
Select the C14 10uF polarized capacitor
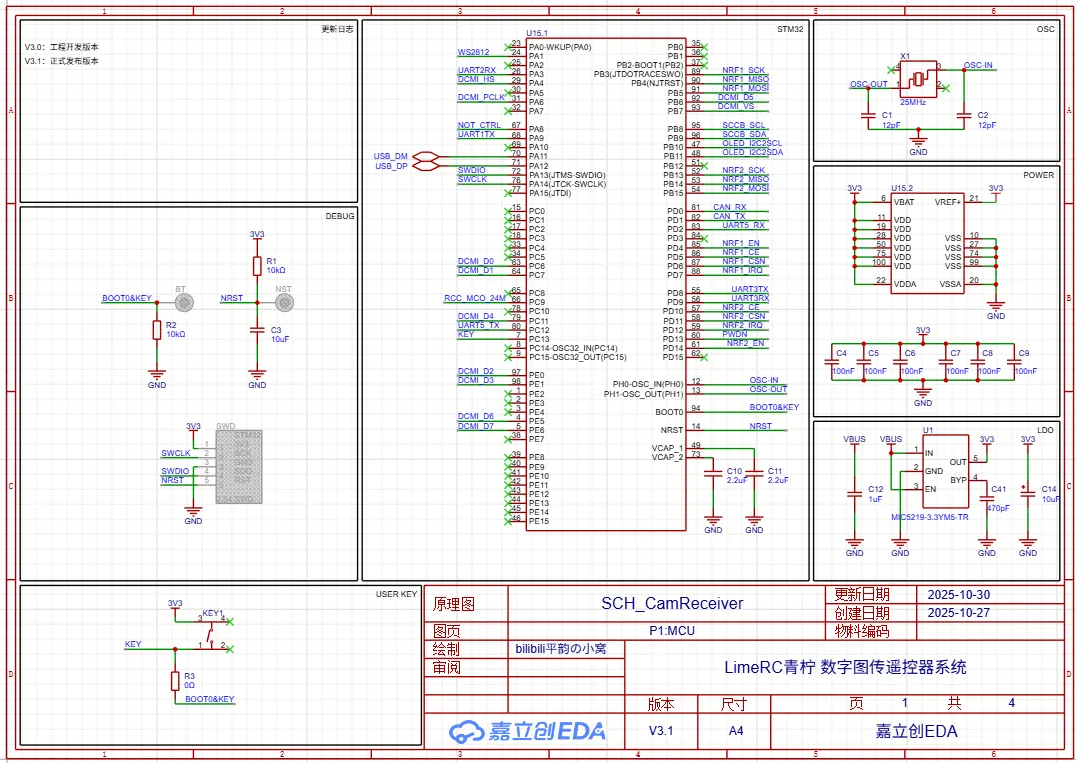click(1028, 490)
